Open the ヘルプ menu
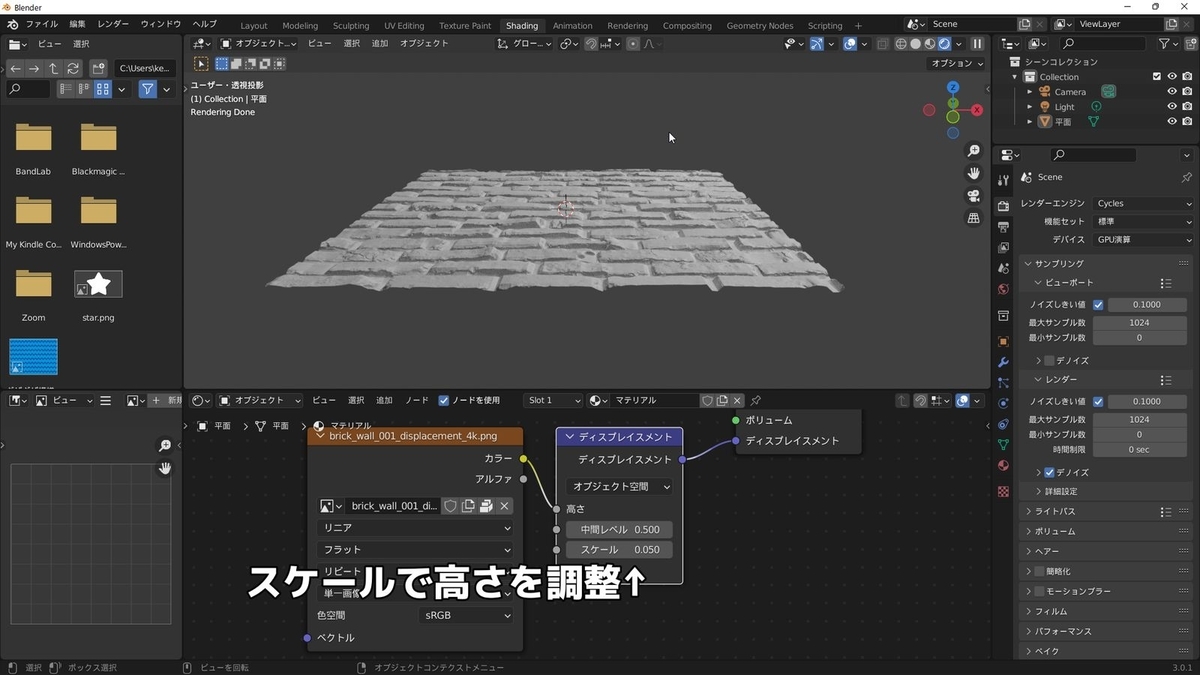The image size is (1200, 675). (x=204, y=23)
